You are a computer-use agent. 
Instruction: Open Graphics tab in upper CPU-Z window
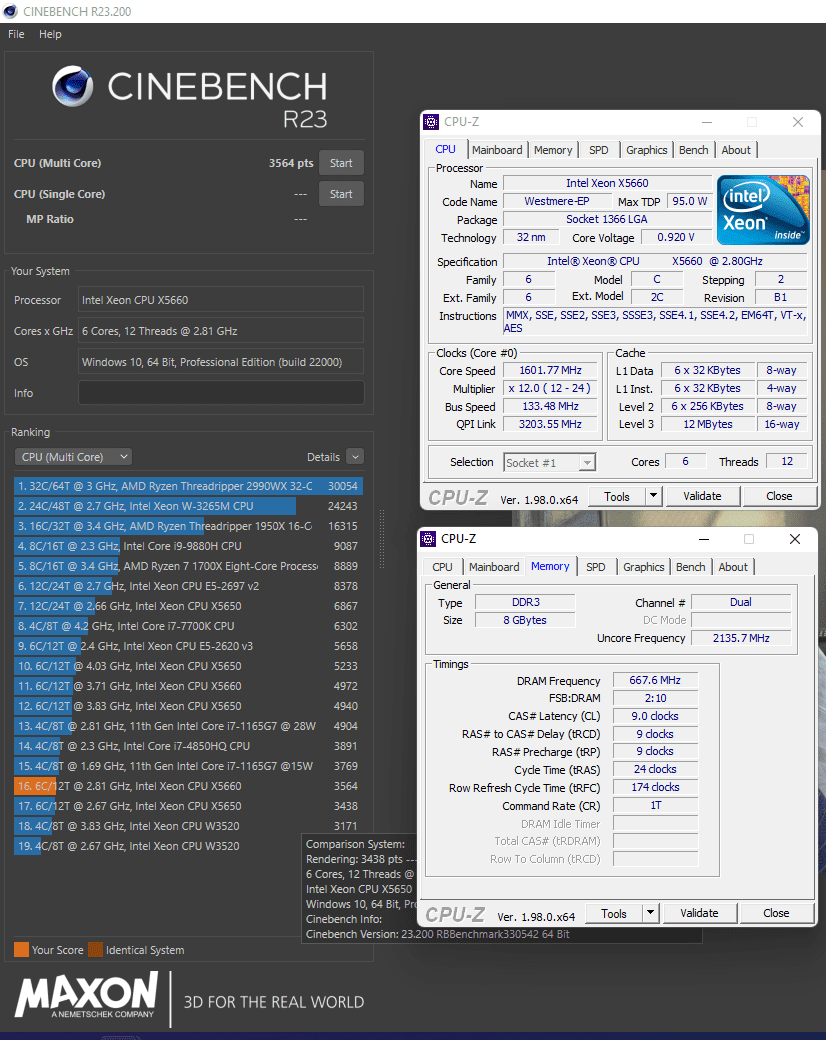coord(646,150)
